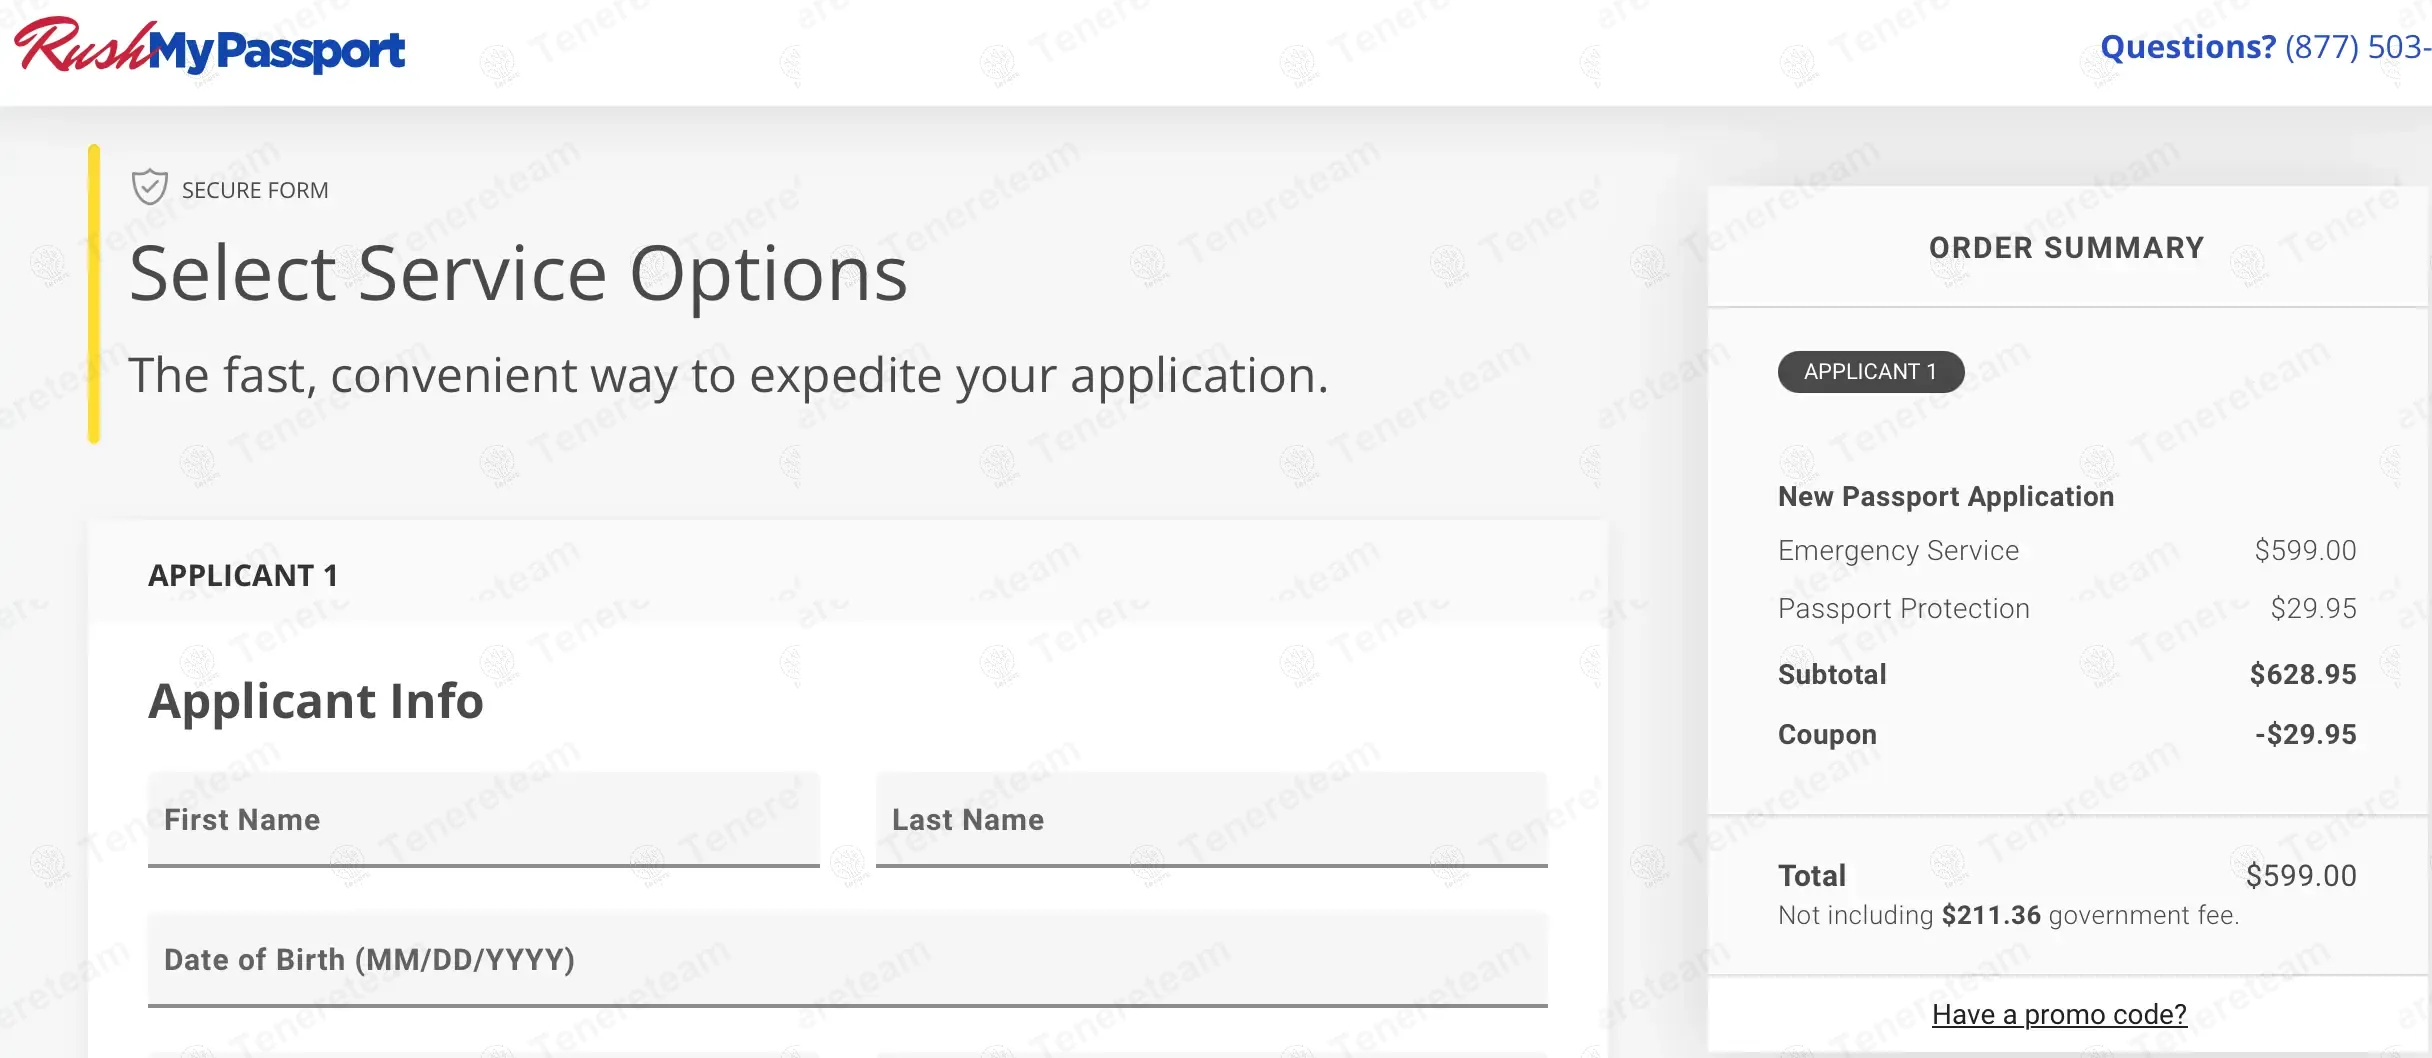Click the $628.95 subtotal amount
Screen dimensions: 2432x1058
click(x=2302, y=675)
